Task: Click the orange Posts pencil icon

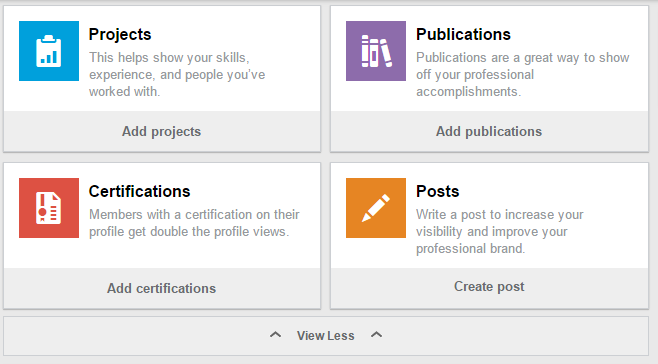Action: click(x=376, y=208)
